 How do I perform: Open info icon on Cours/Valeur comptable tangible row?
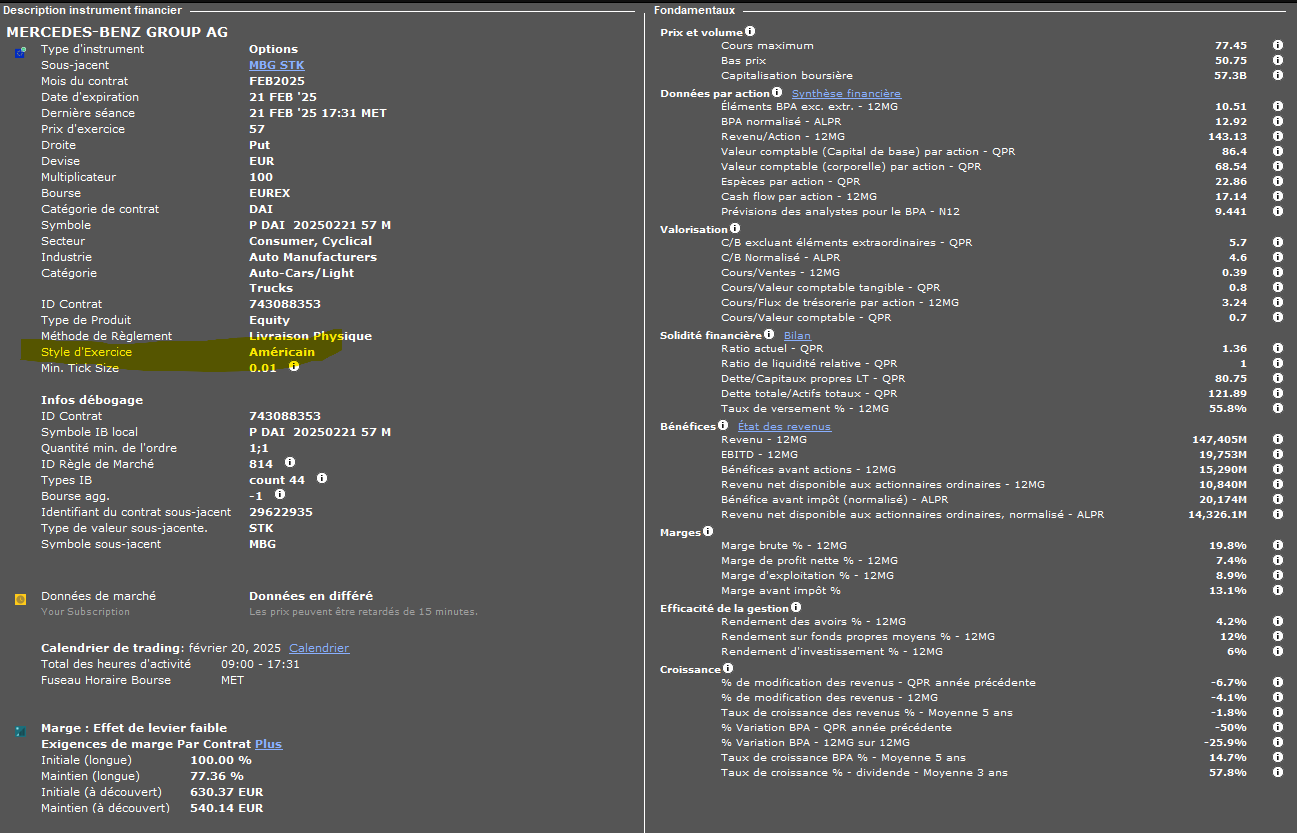tap(1278, 287)
